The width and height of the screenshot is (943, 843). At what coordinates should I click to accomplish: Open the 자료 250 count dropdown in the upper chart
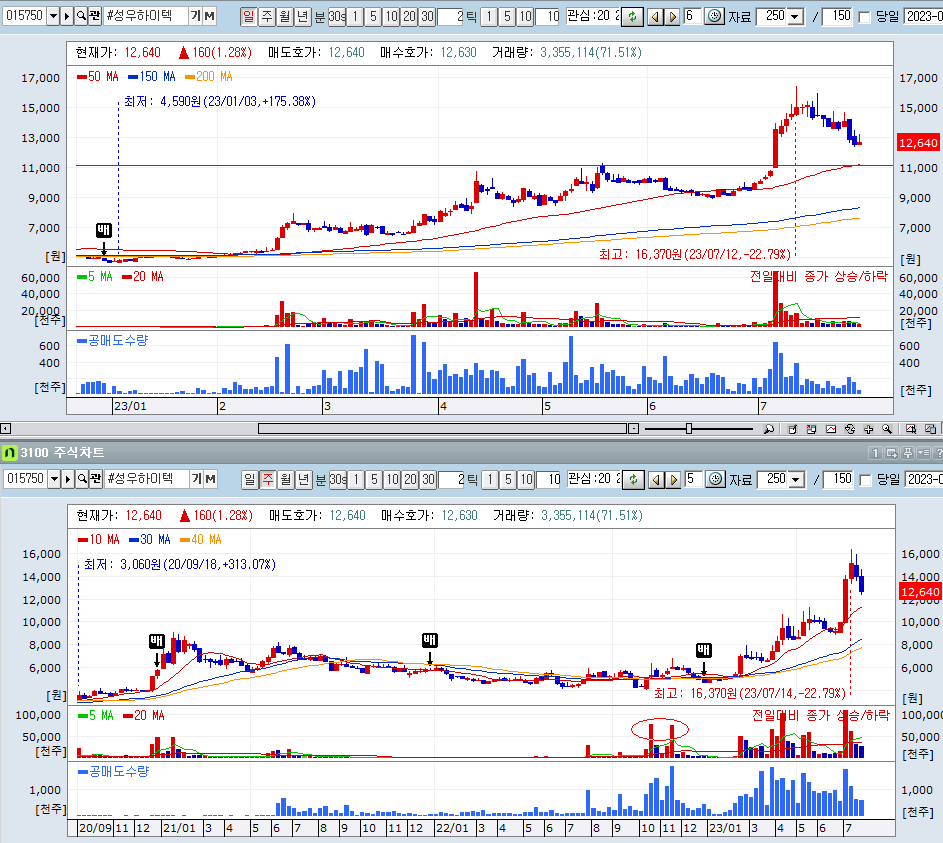tap(796, 17)
